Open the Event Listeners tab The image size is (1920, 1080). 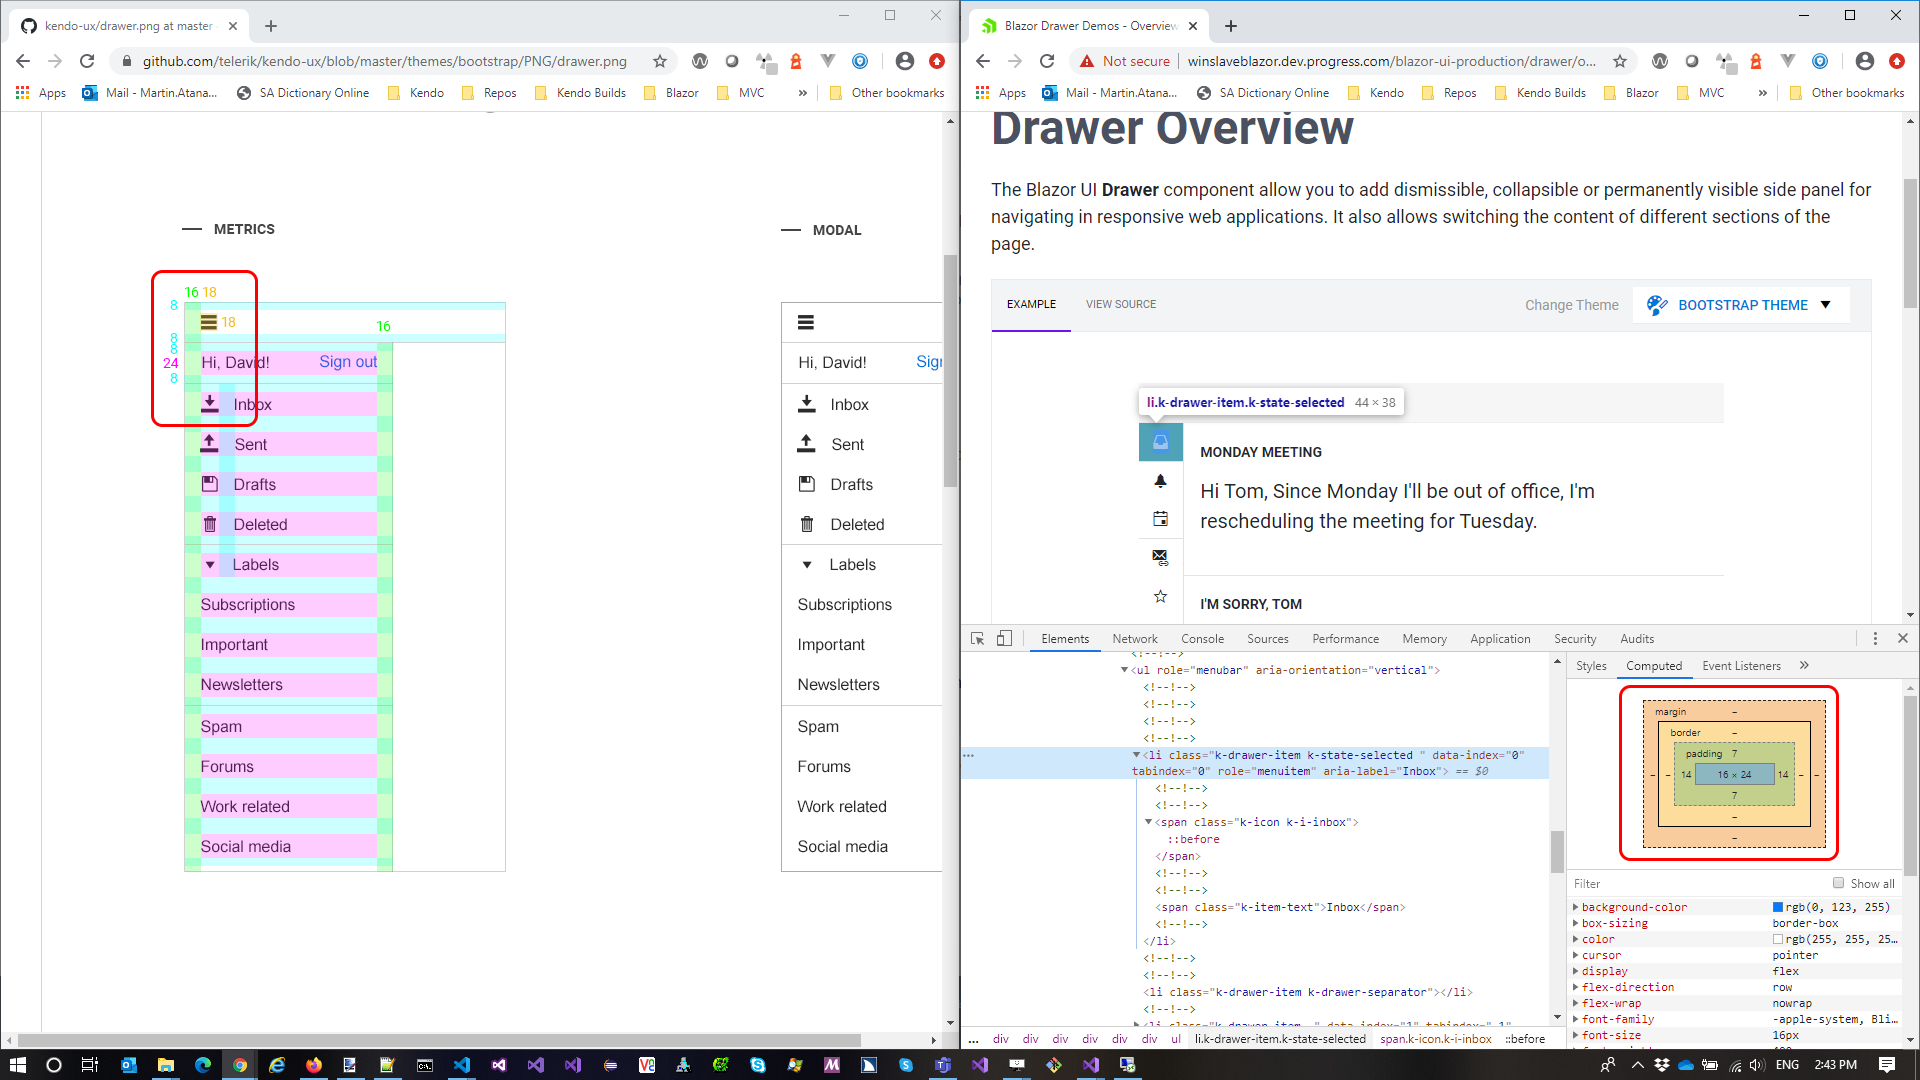[x=1741, y=665]
